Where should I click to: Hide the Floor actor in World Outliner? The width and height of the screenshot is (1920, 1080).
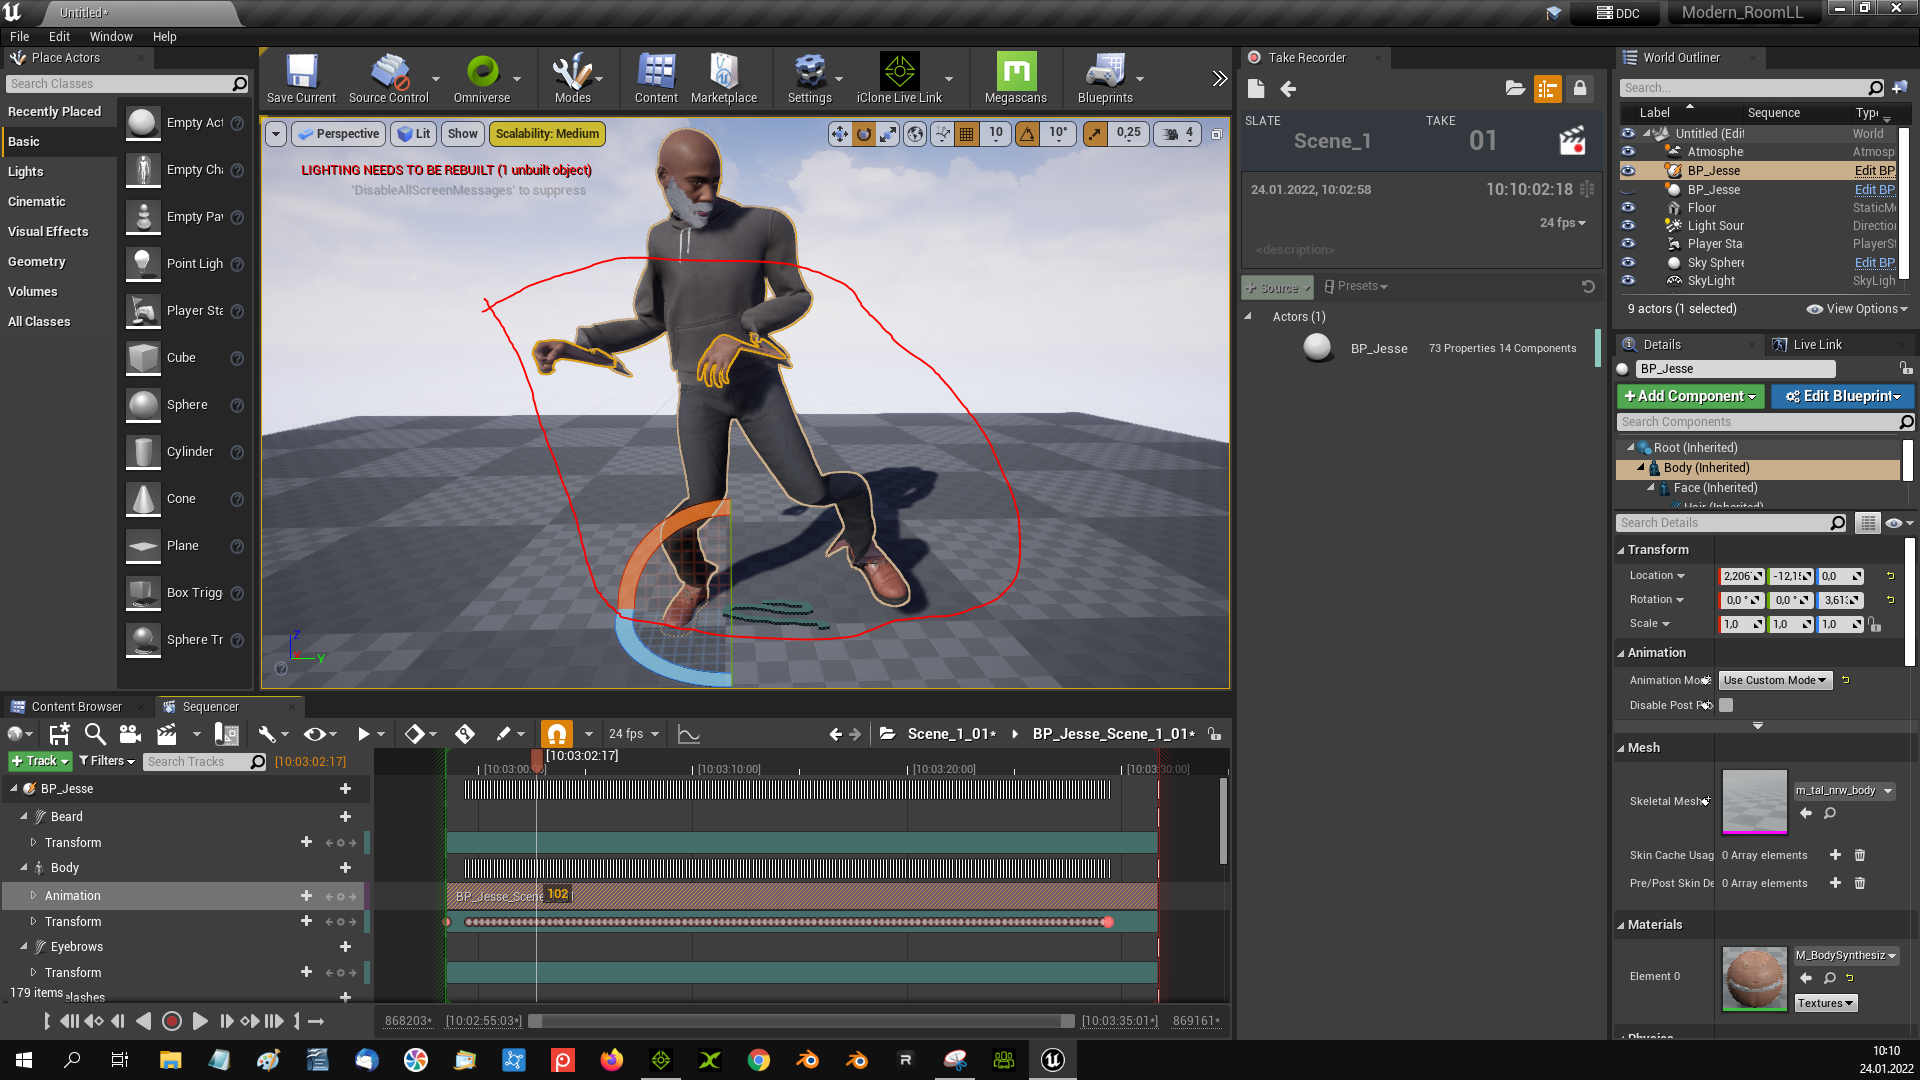(1628, 208)
